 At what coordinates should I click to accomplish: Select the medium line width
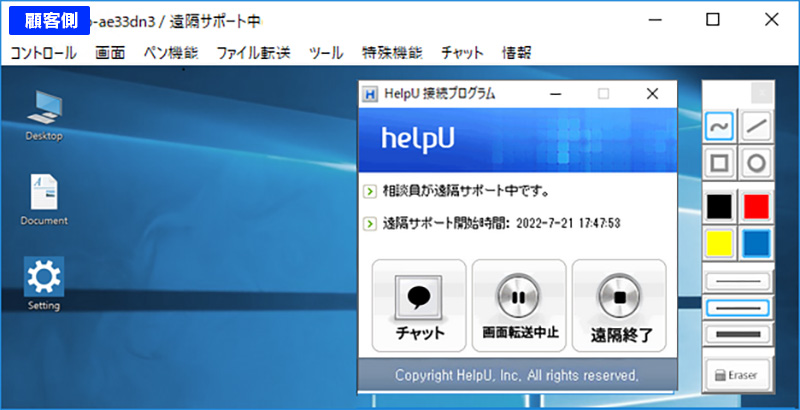tap(738, 308)
